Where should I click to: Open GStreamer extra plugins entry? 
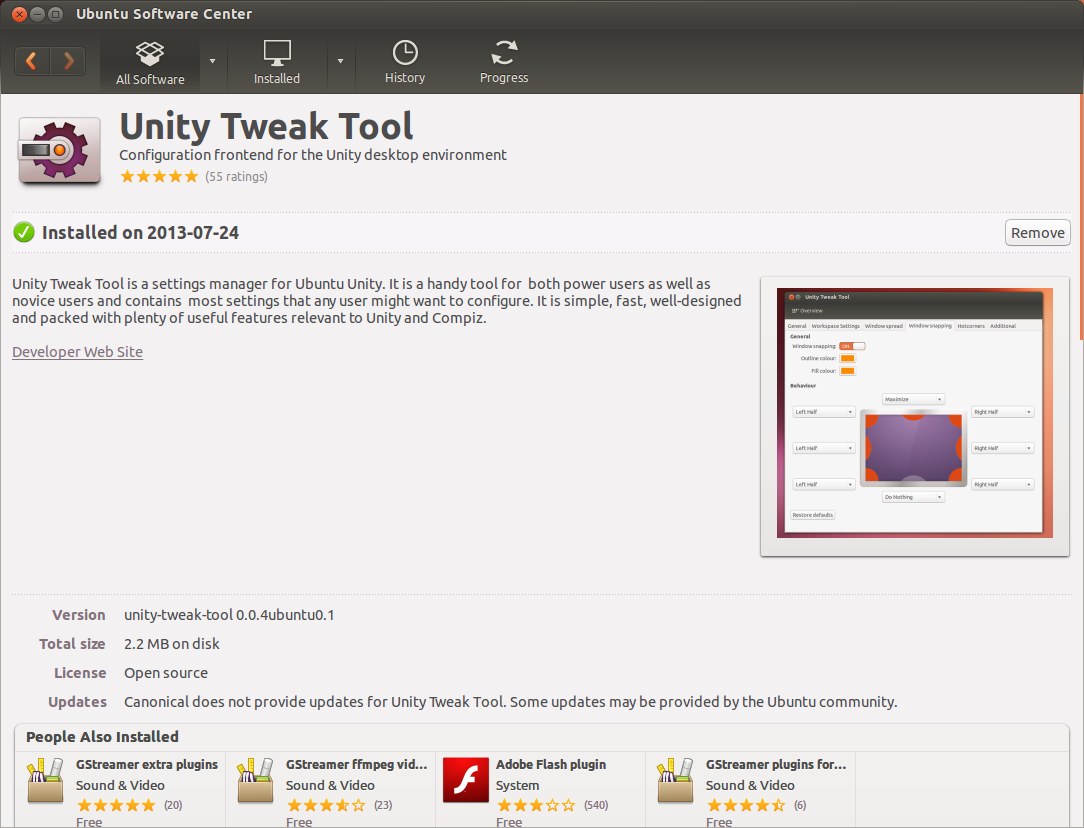(x=147, y=764)
